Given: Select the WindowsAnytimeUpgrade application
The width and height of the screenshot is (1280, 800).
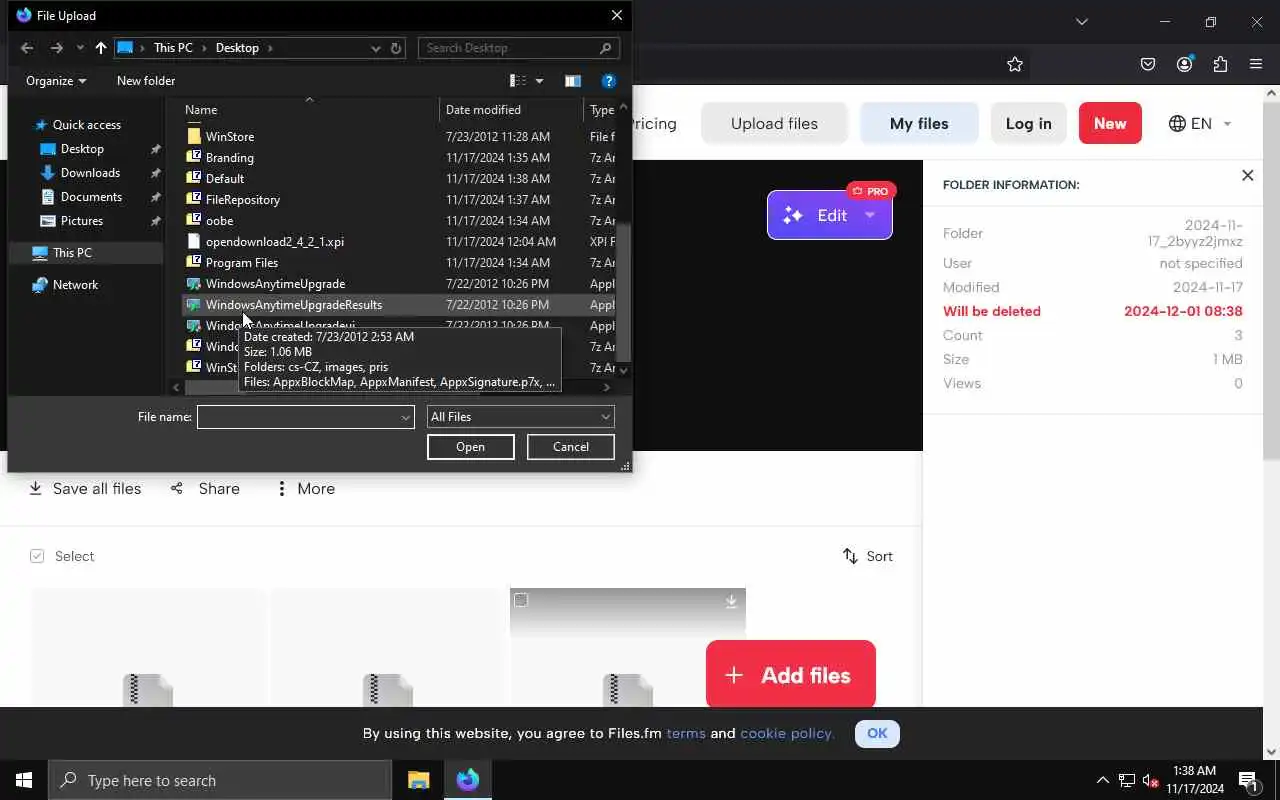Looking at the screenshot, I should [x=275, y=284].
